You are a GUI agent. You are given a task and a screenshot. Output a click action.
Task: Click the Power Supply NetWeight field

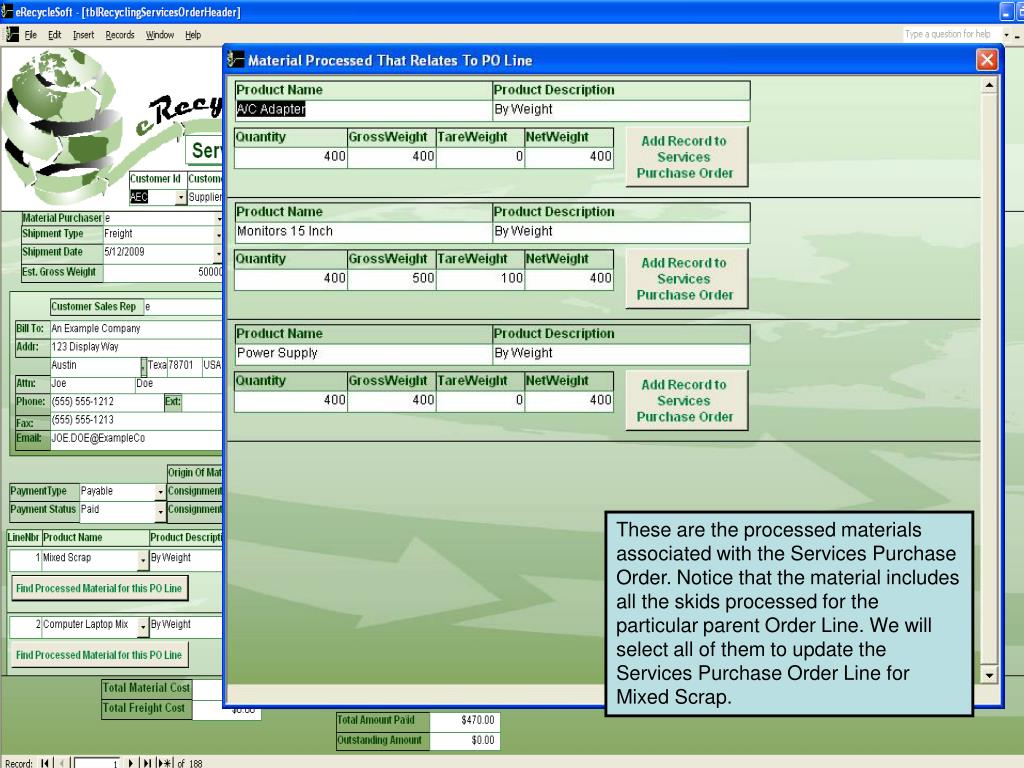pyautogui.click(x=569, y=400)
